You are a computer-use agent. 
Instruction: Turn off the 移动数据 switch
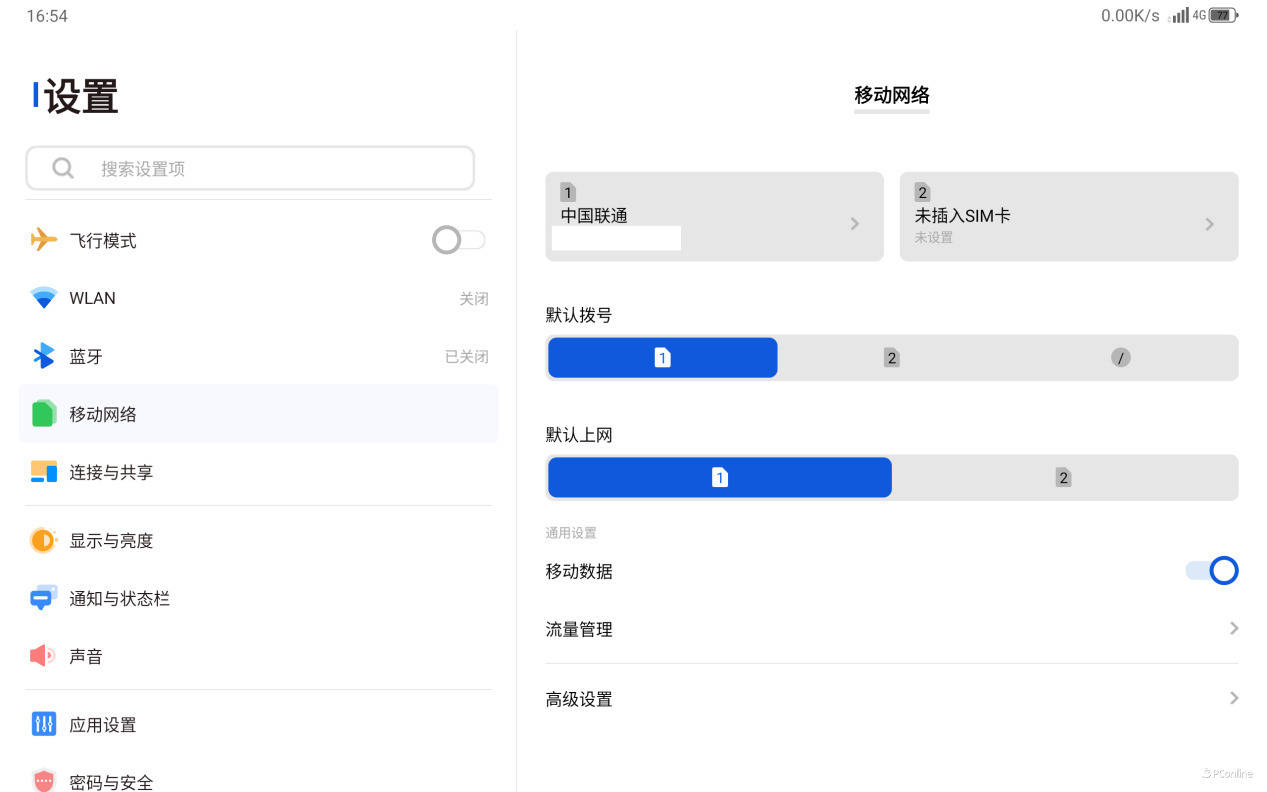[1211, 571]
